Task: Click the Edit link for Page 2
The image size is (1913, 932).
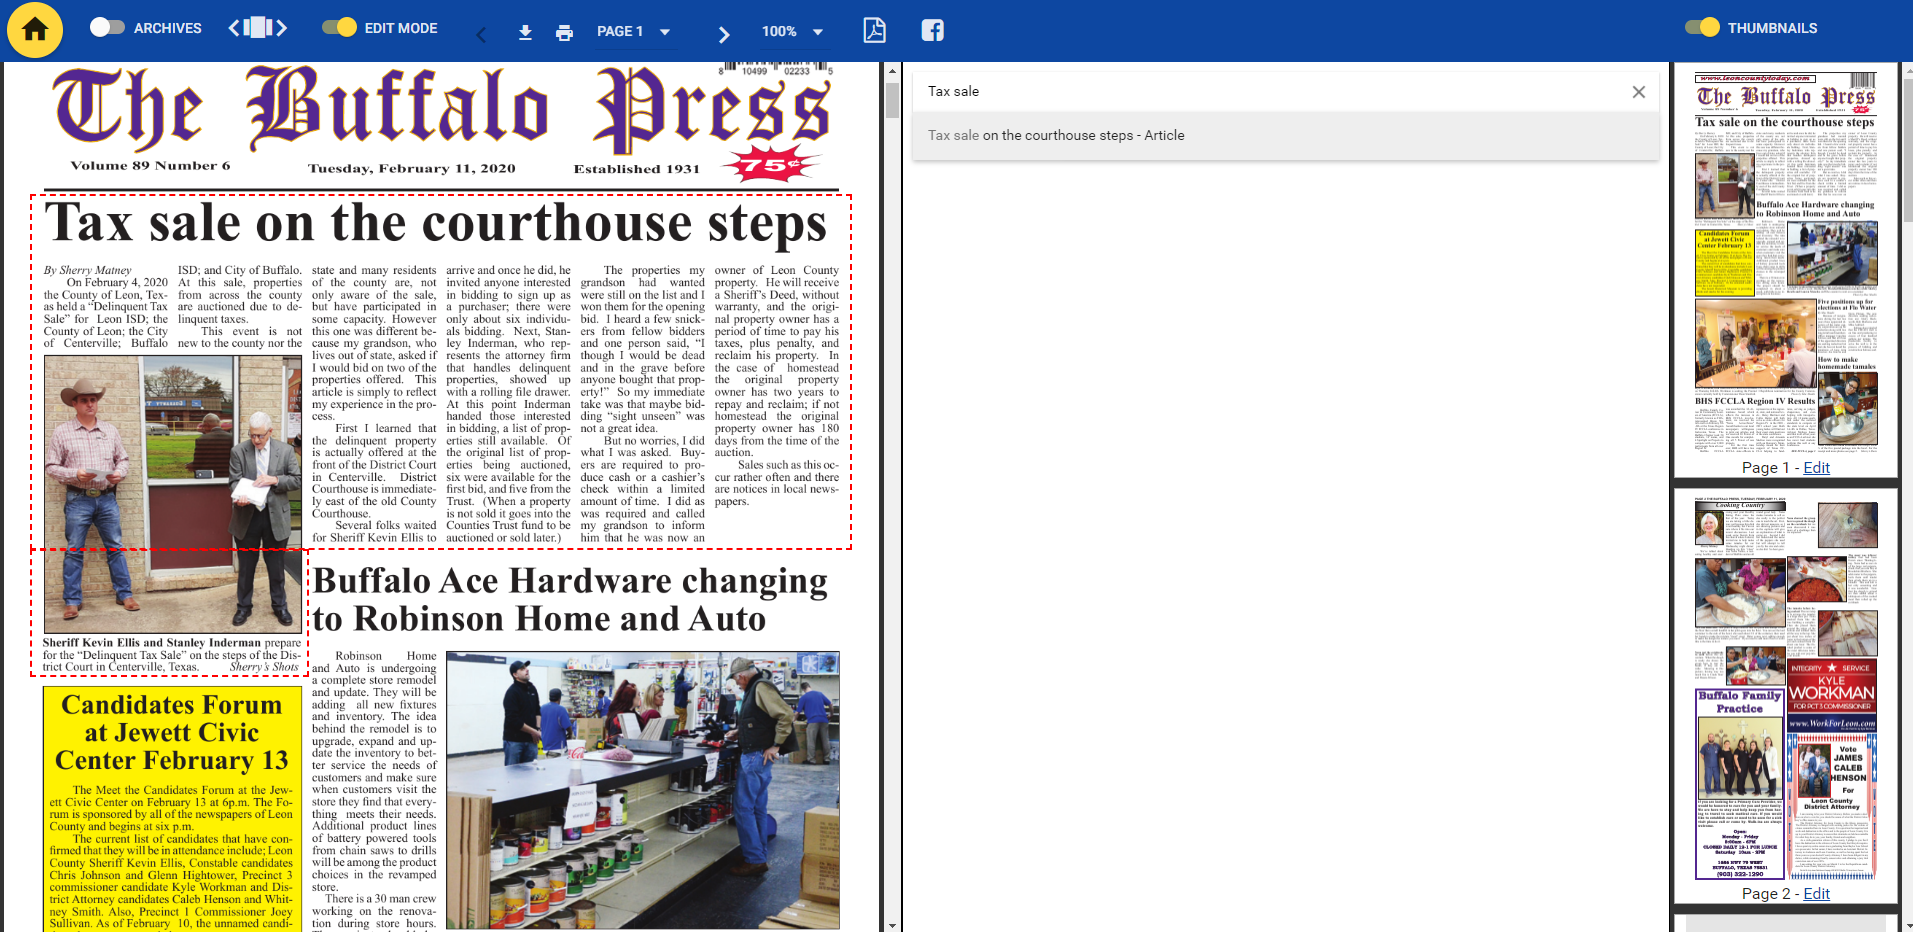Action: (1816, 894)
